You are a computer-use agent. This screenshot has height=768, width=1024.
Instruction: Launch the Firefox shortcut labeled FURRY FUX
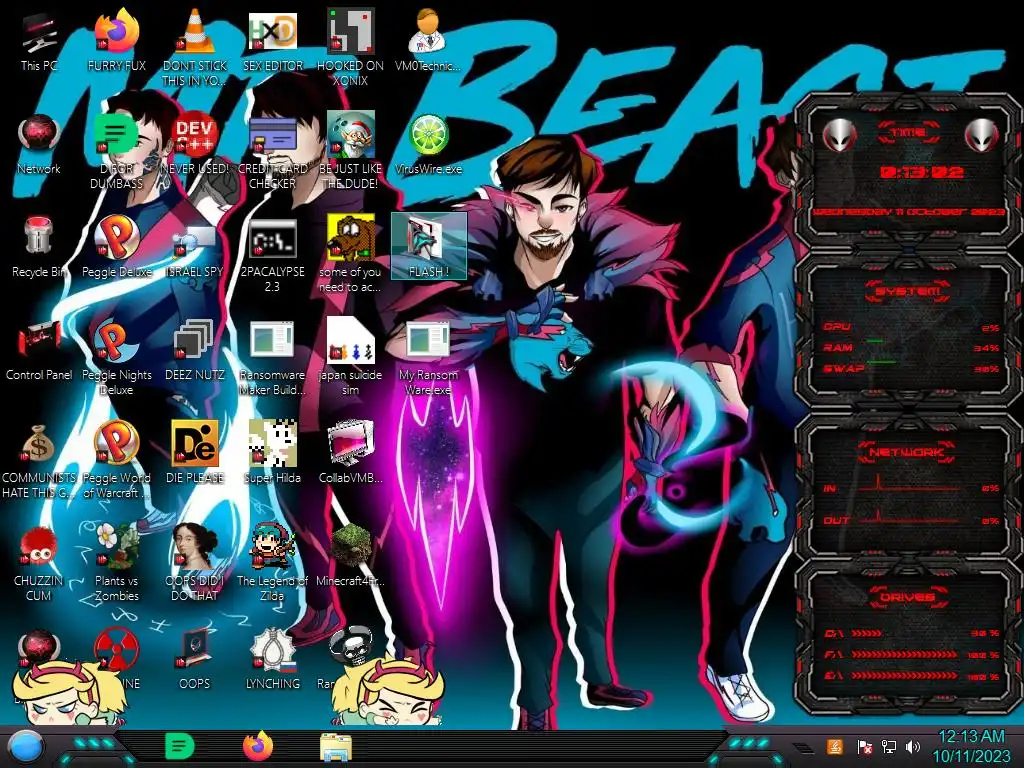[x=117, y=42]
